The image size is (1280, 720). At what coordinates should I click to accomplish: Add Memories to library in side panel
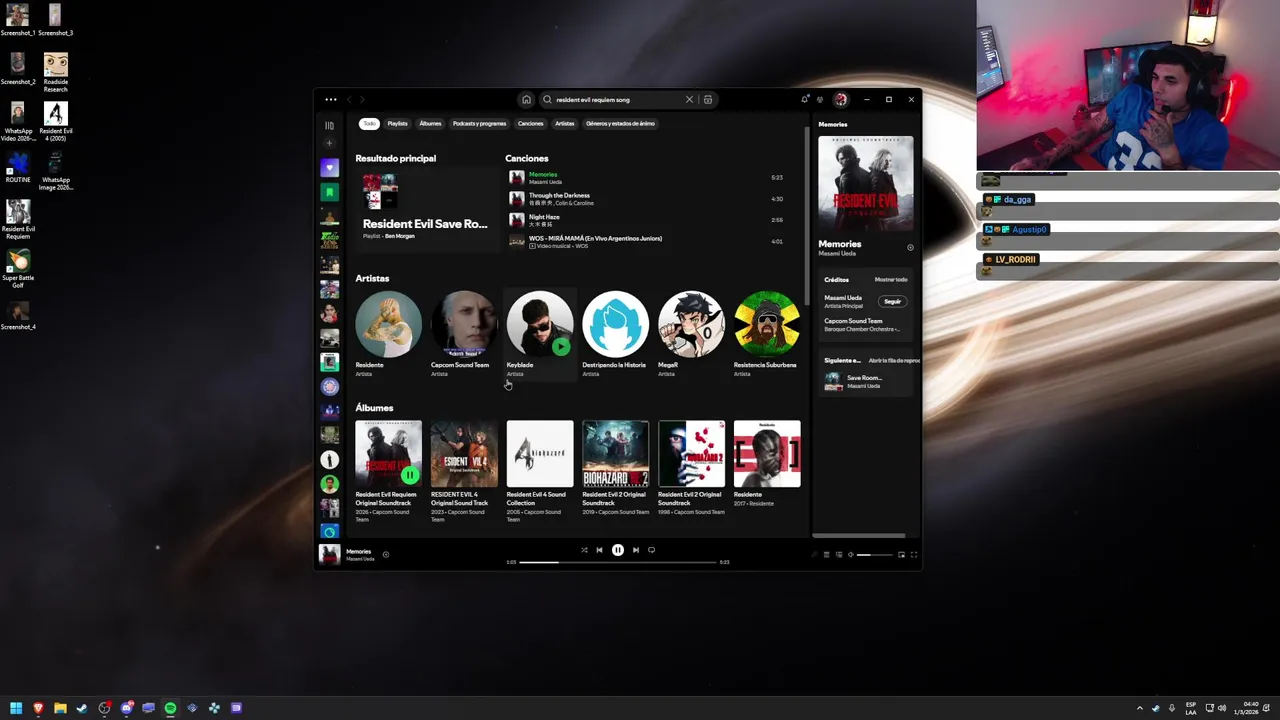coord(910,247)
